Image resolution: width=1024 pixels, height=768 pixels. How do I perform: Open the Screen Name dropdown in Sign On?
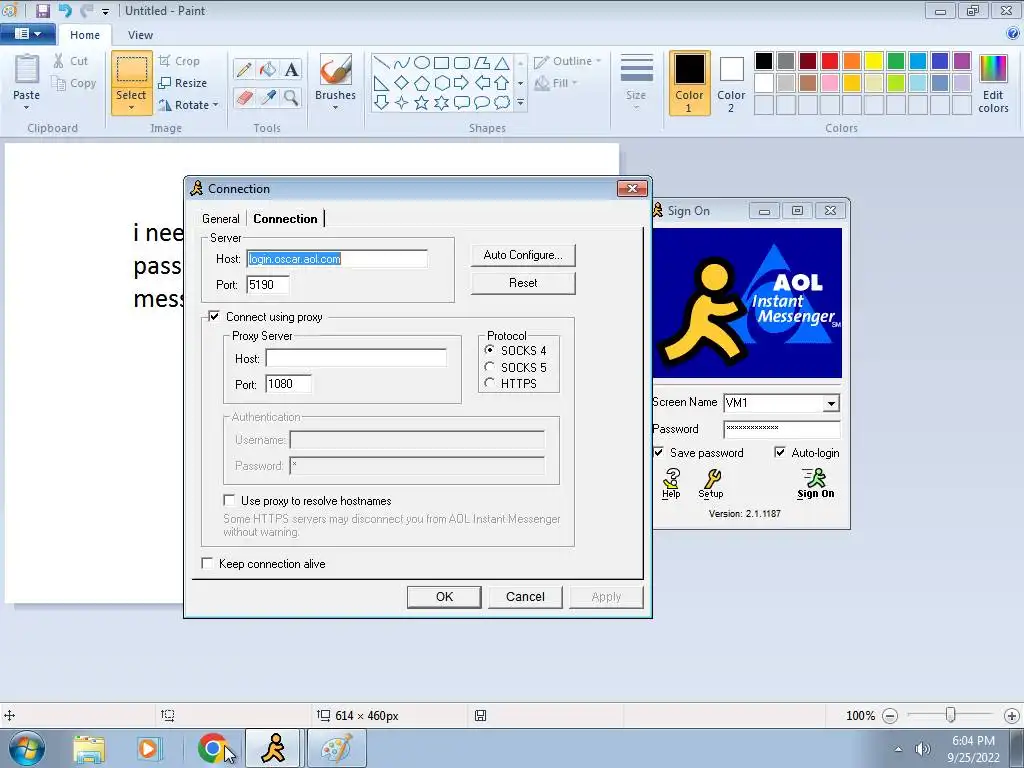point(831,404)
